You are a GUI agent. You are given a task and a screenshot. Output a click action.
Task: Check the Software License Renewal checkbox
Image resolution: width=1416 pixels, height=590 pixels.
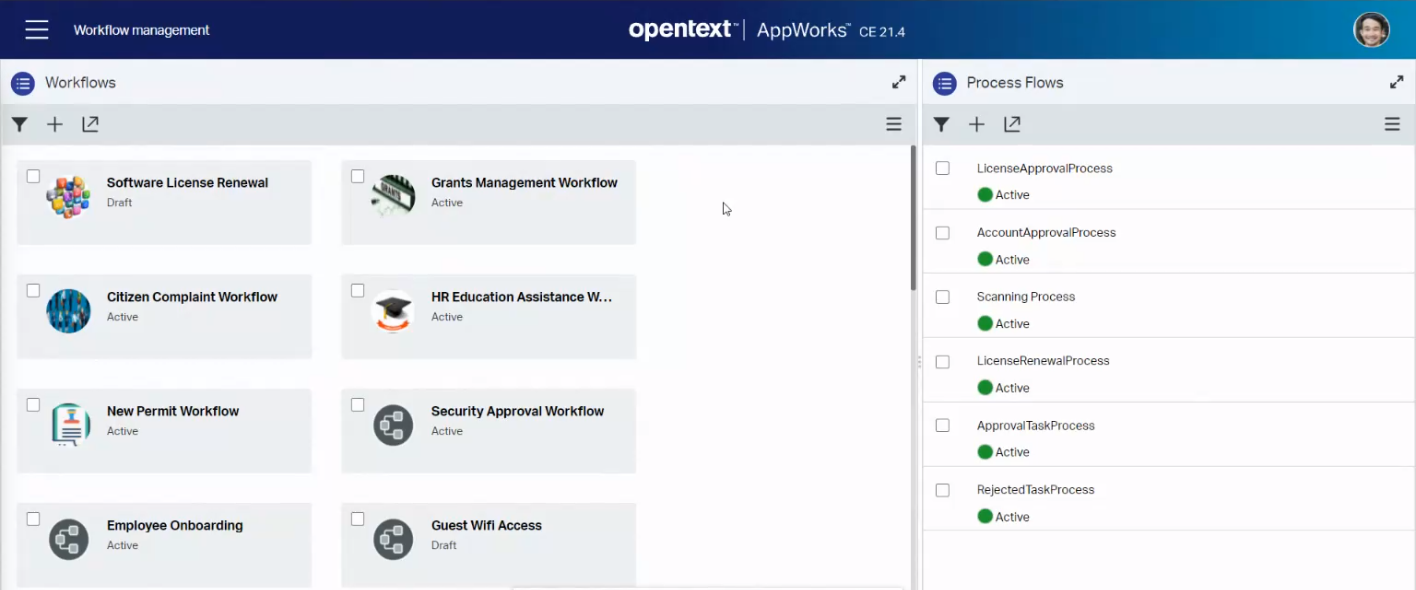pyautogui.click(x=33, y=176)
